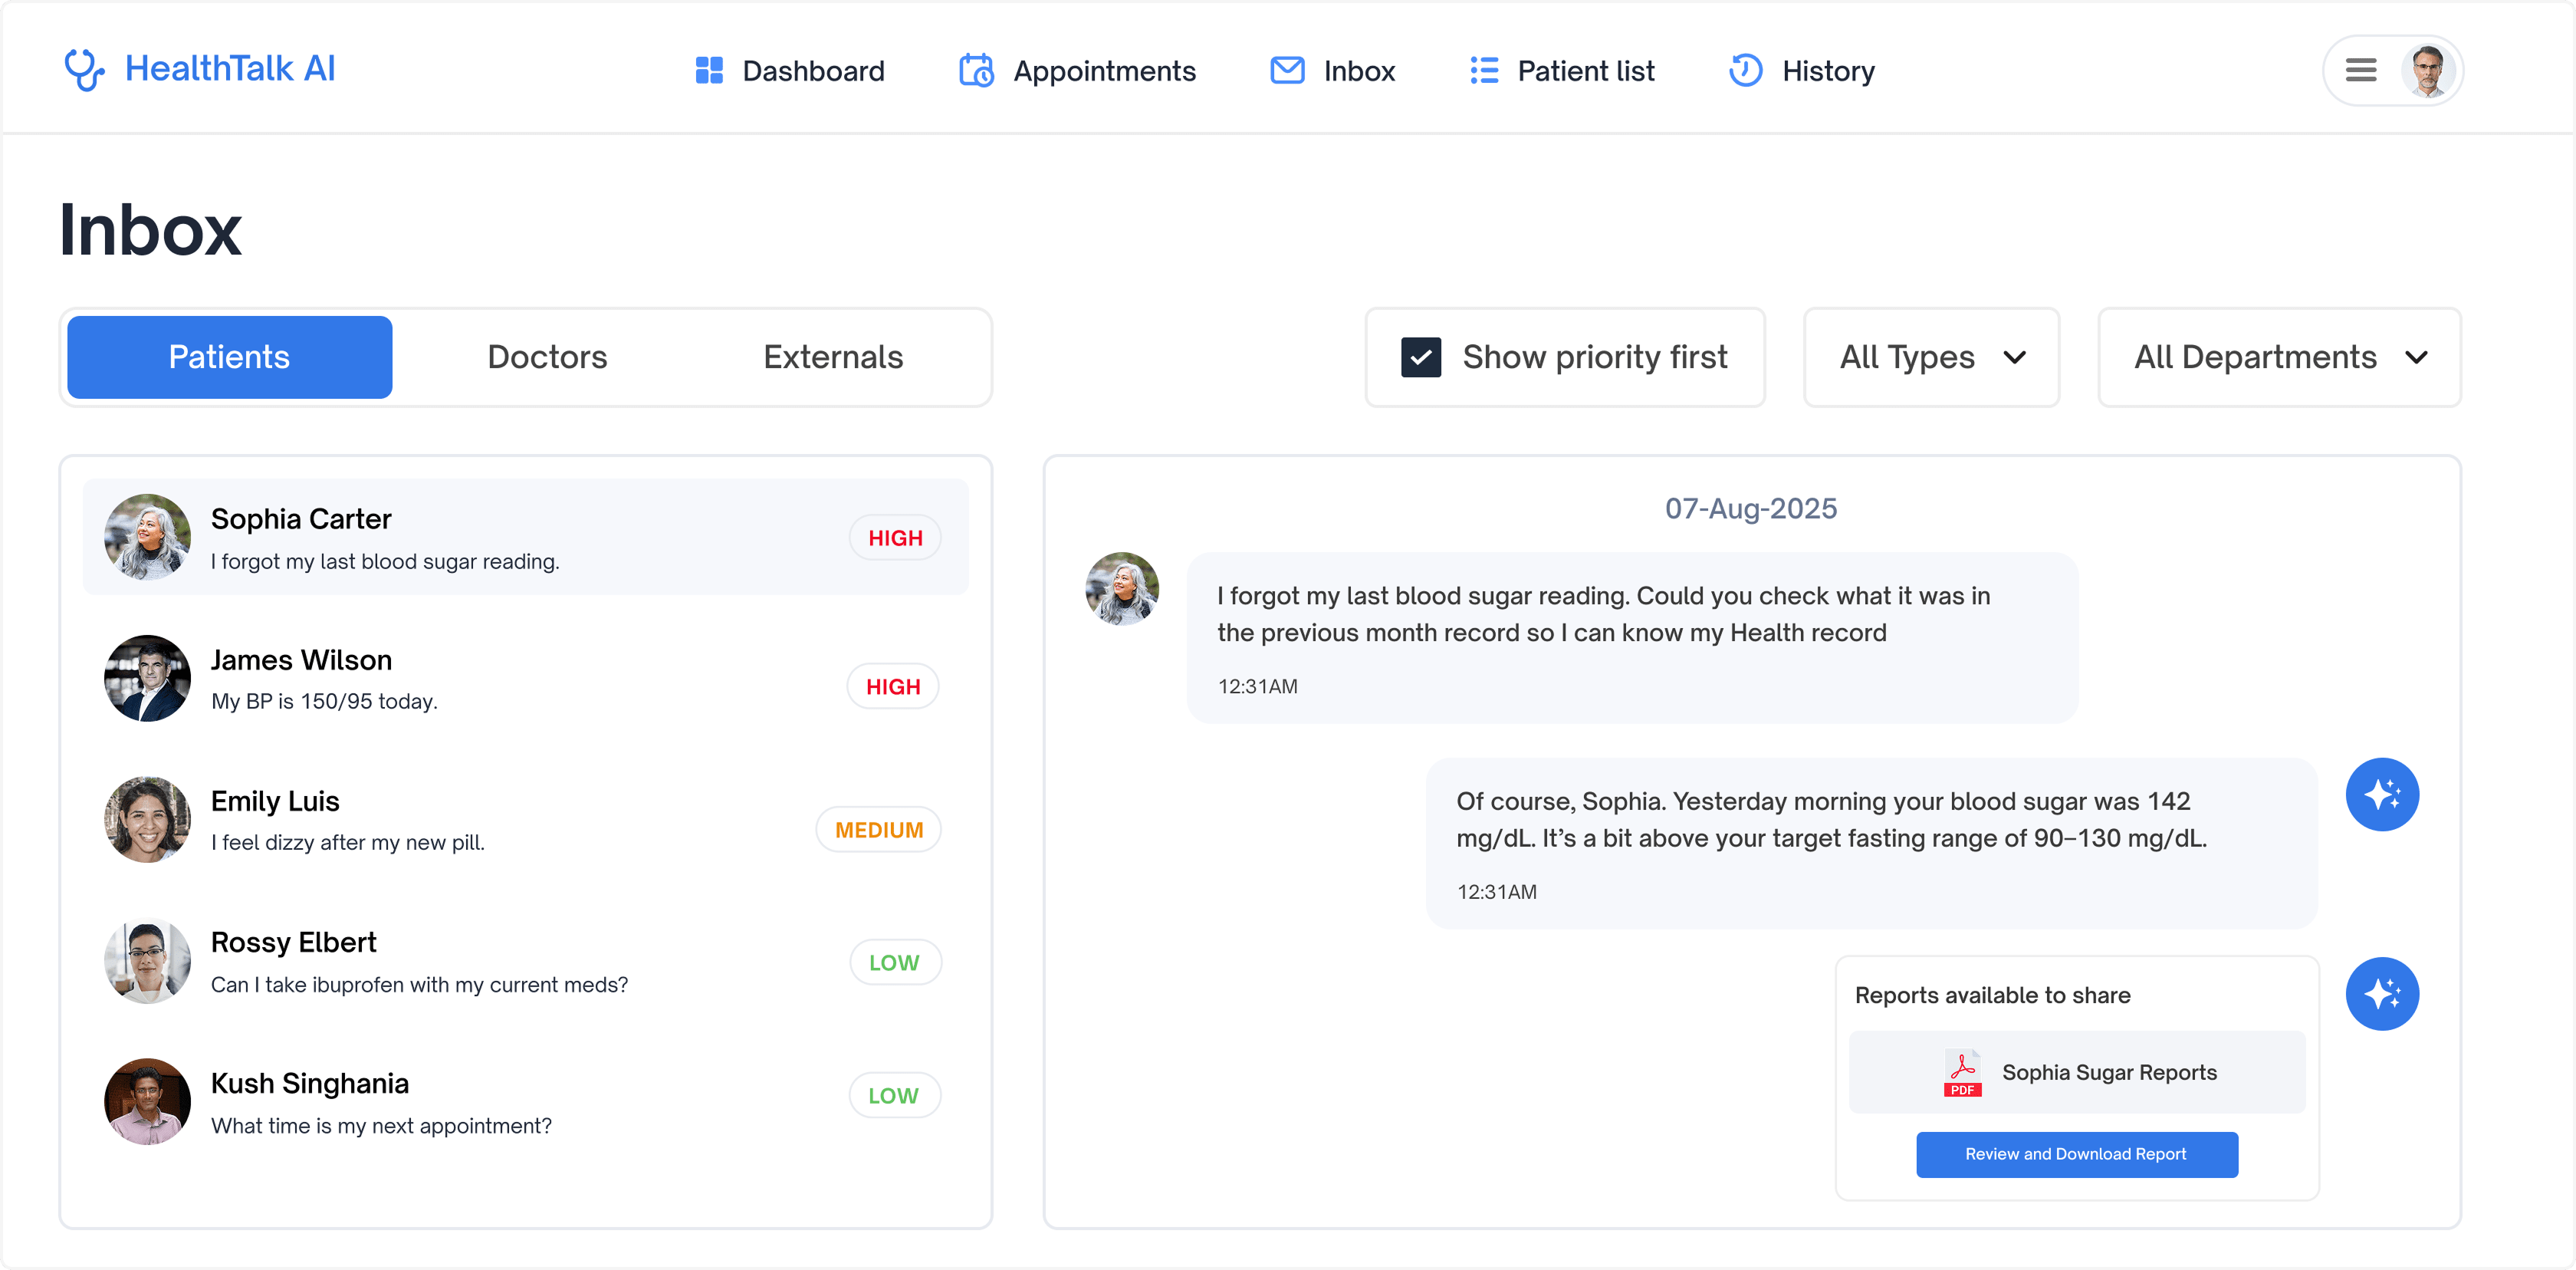Switch to the Externals tab
This screenshot has width=2576, height=1270.
tap(833, 358)
